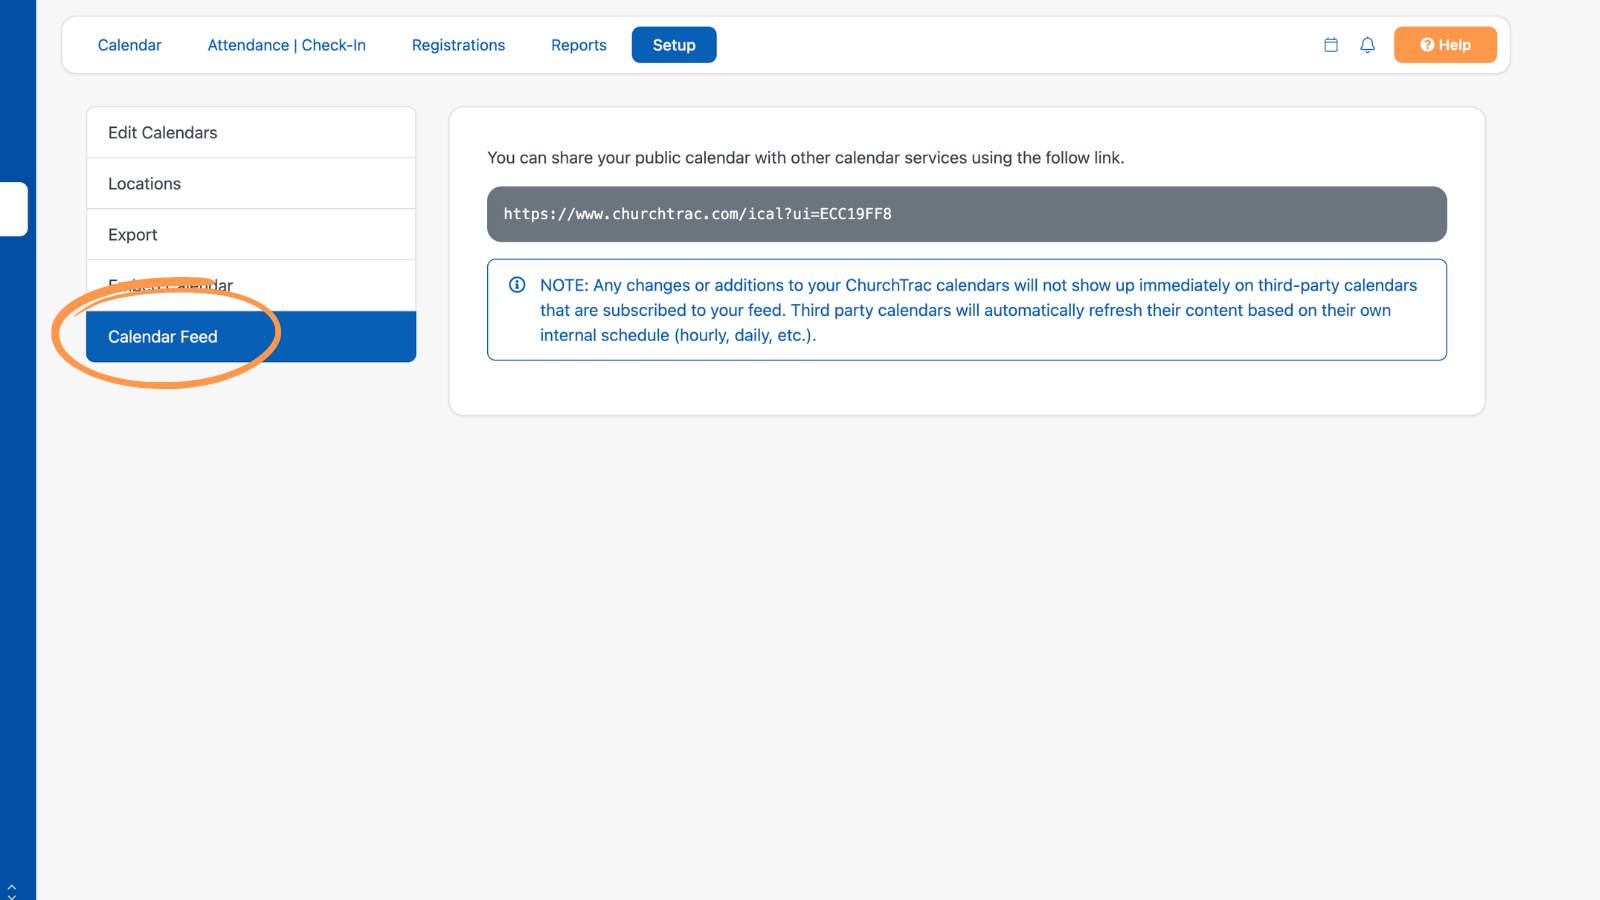Open the Attendance | Check-In tab
The image size is (1600, 900).
[286, 45]
